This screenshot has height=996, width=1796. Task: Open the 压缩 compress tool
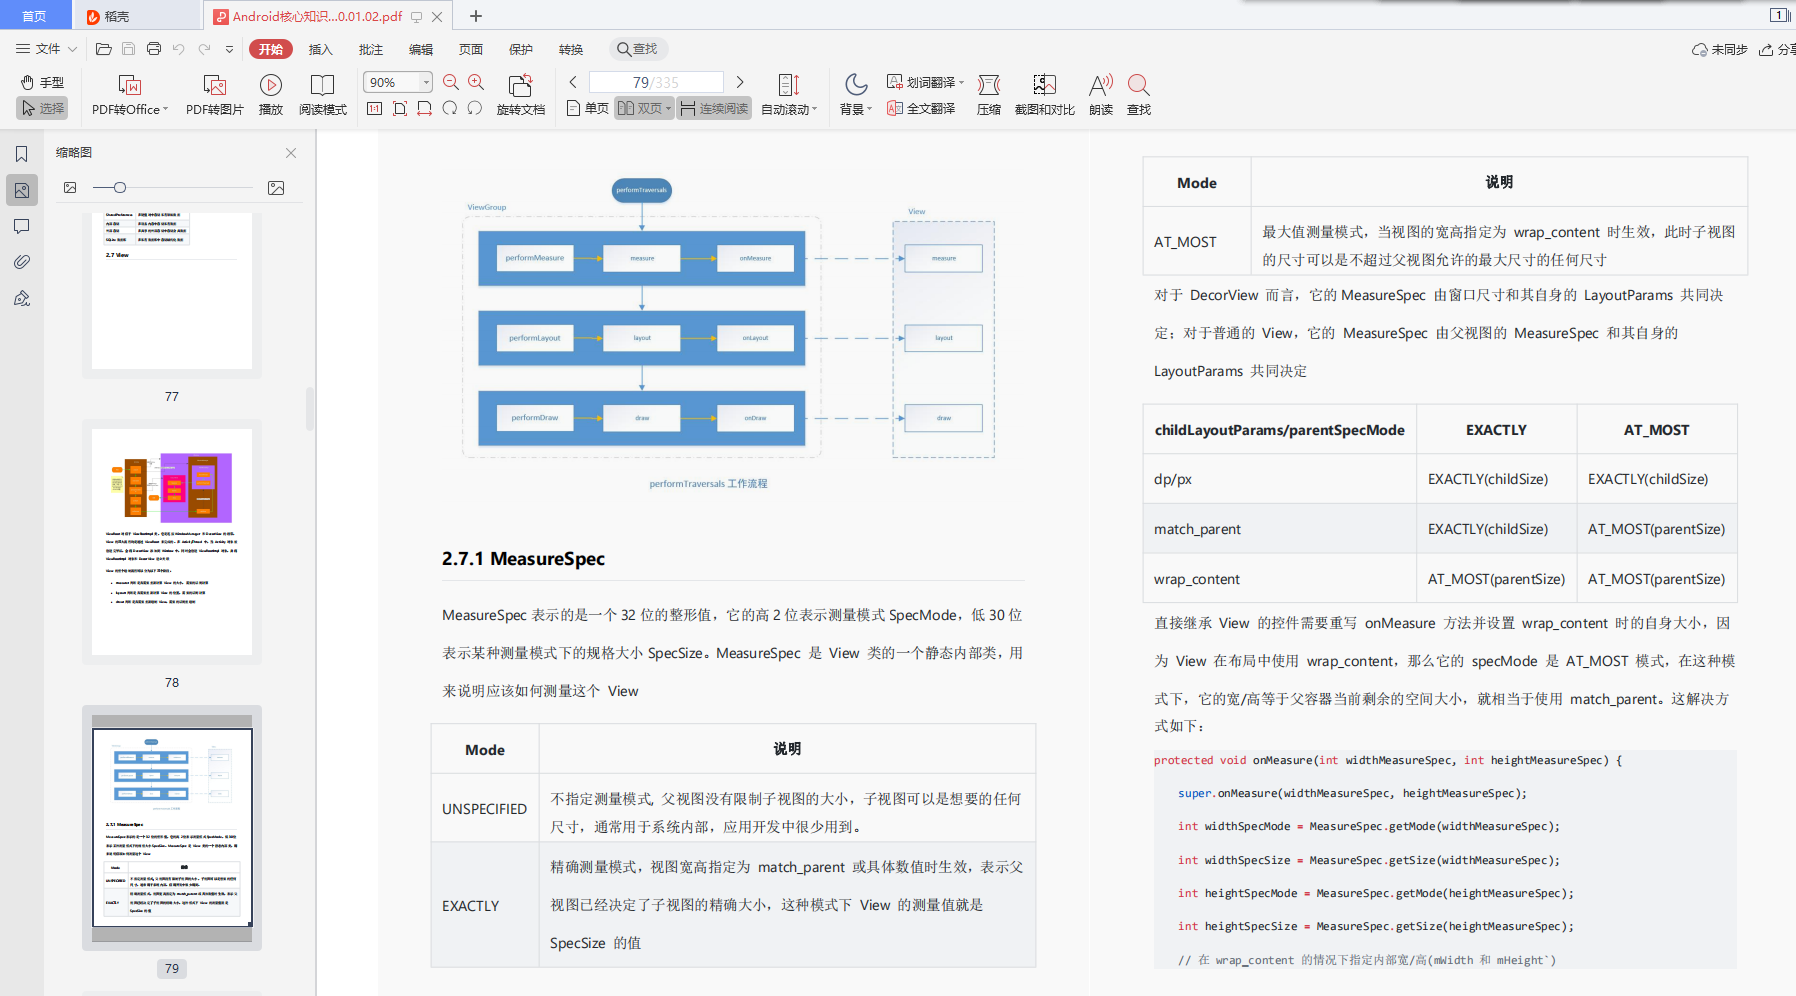pyautogui.click(x=988, y=86)
